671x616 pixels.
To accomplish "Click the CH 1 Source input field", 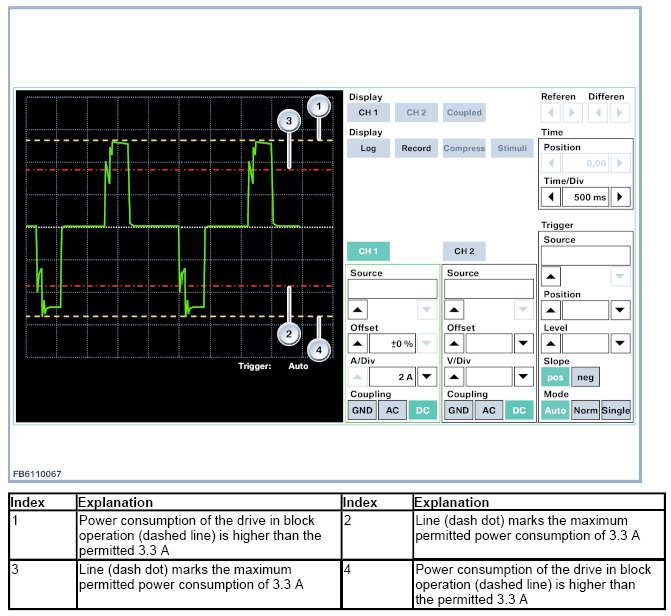I will (x=392, y=288).
